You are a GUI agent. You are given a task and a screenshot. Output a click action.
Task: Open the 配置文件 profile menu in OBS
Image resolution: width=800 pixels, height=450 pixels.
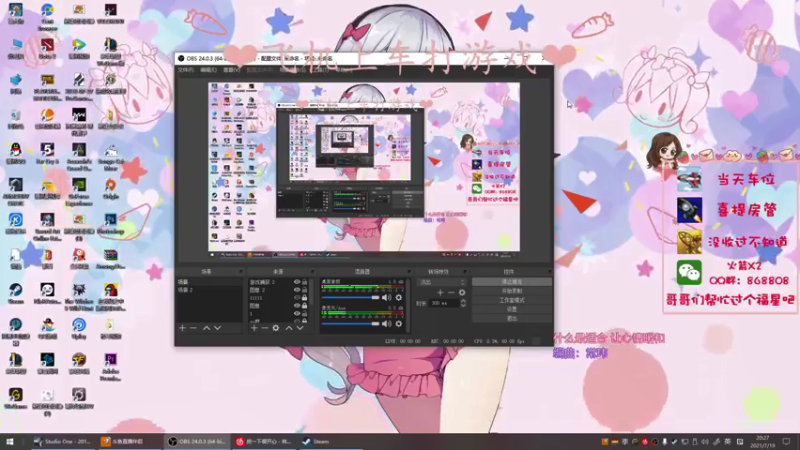pos(259,70)
